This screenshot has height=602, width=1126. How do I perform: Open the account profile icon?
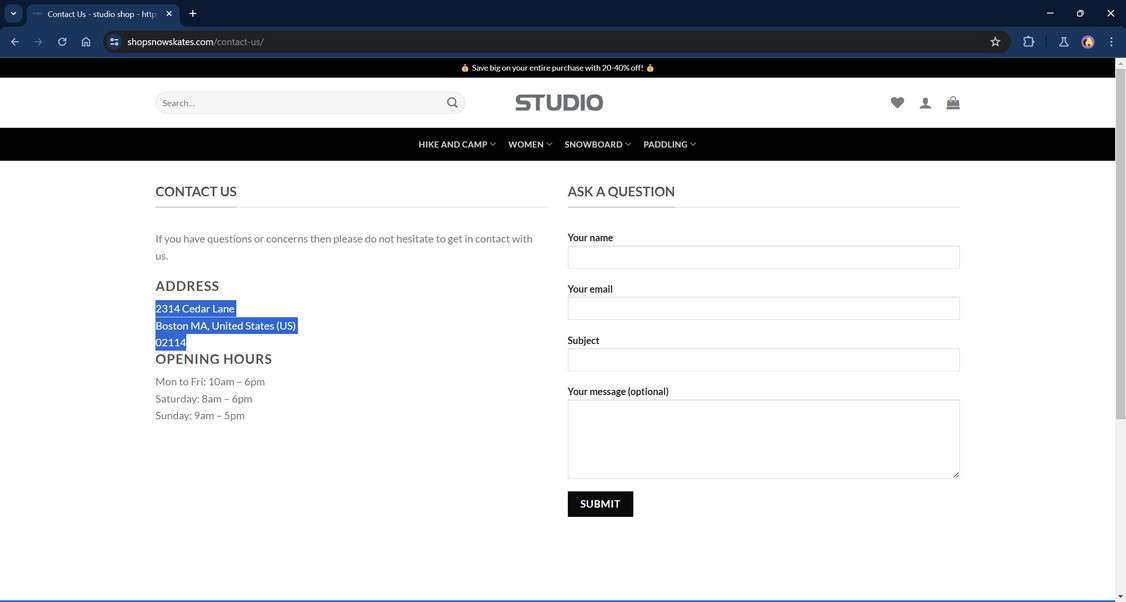pos(925,103)
